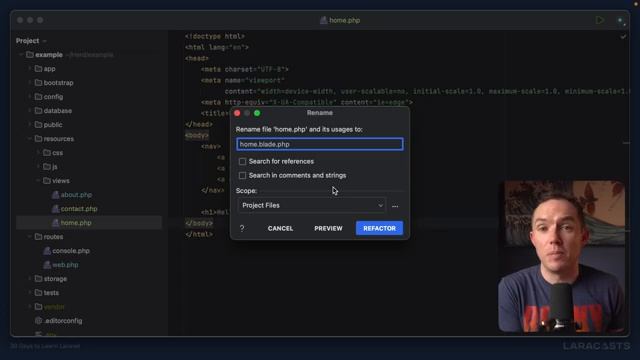Viewport: 640px width, 360px height.
Task: Open scope options ellipsis button
Action: [x=395, y=206]
